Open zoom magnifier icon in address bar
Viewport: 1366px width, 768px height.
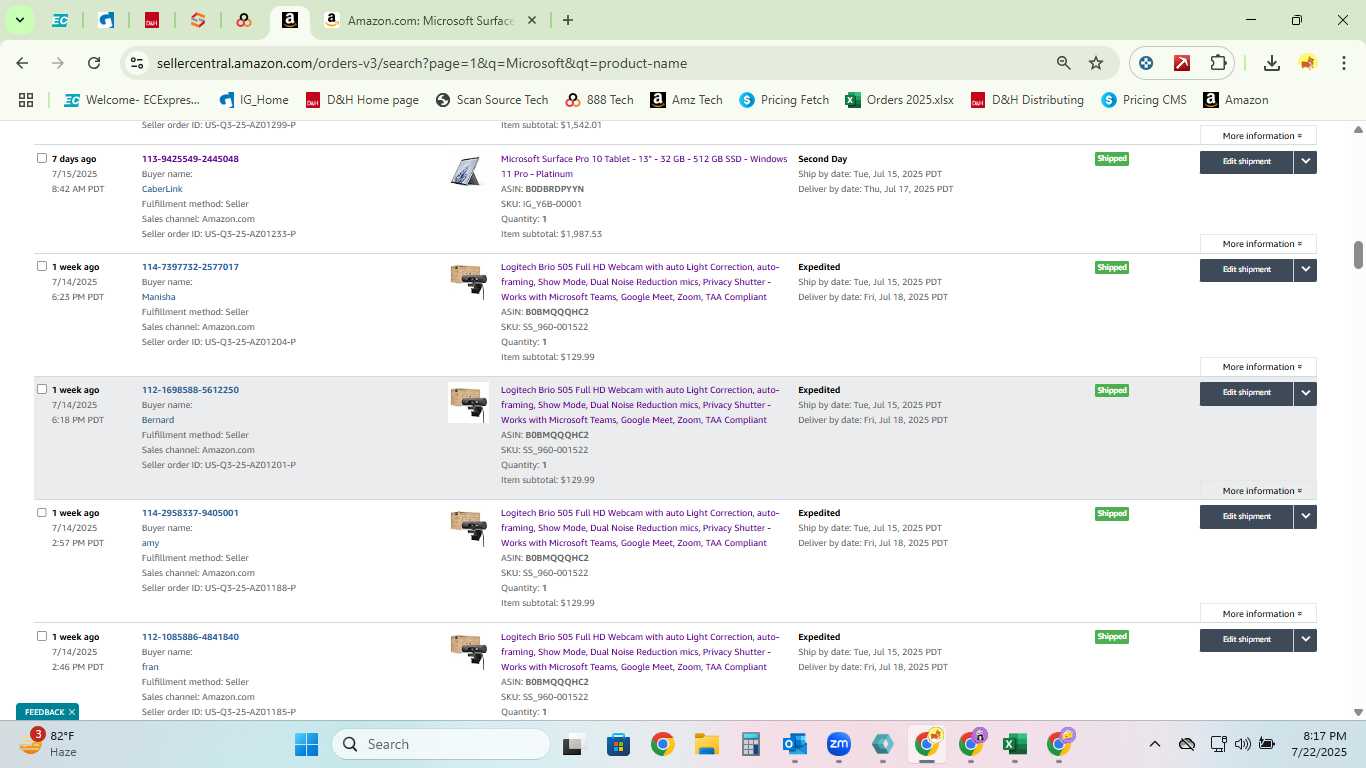tap(1064, 63)
